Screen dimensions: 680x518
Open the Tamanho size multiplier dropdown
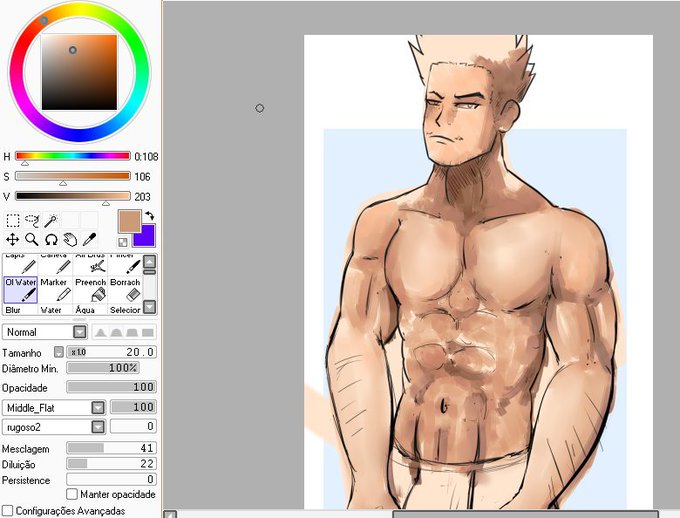pyautogui.click(x=59, y=352)
